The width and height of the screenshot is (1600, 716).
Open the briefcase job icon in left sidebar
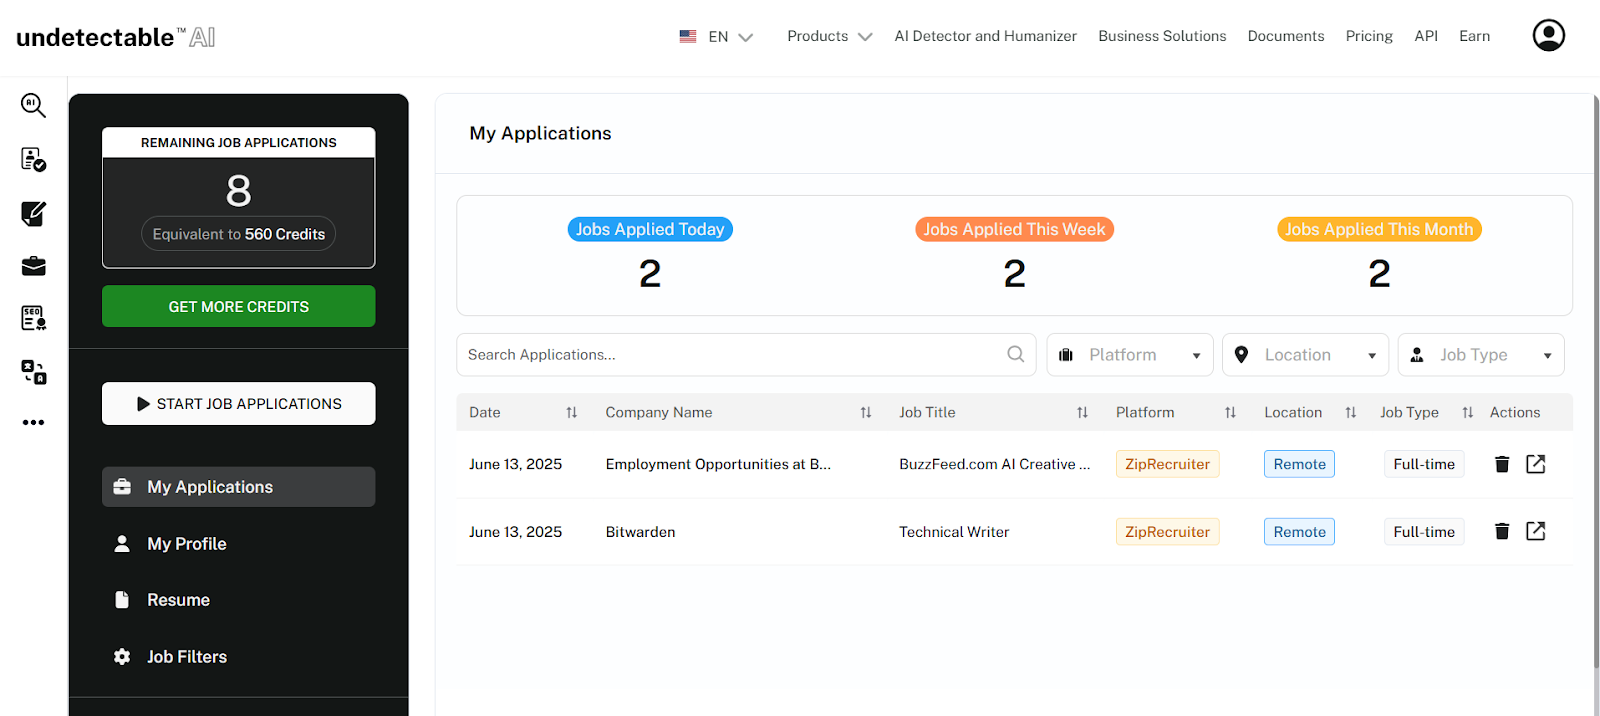(34, 266)
